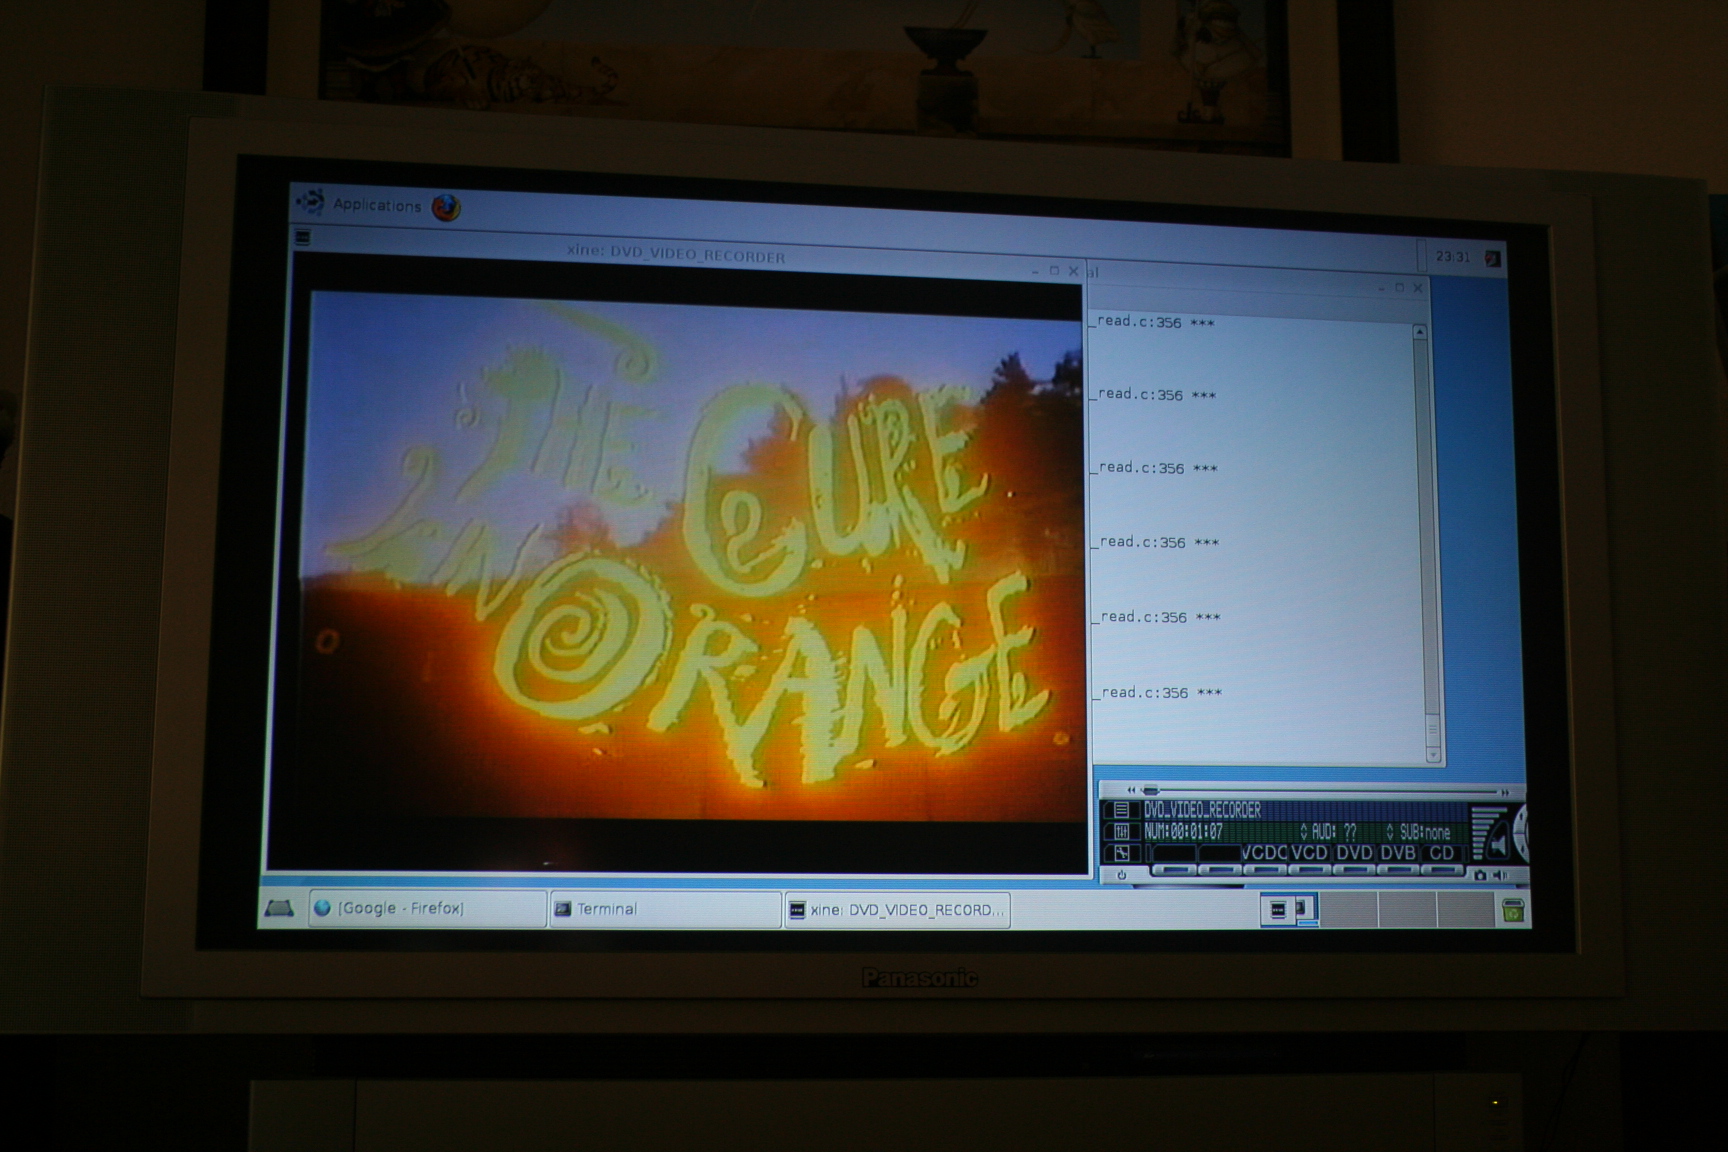
Task: Click the system tray icon near clock
Action: (1493, 259)
